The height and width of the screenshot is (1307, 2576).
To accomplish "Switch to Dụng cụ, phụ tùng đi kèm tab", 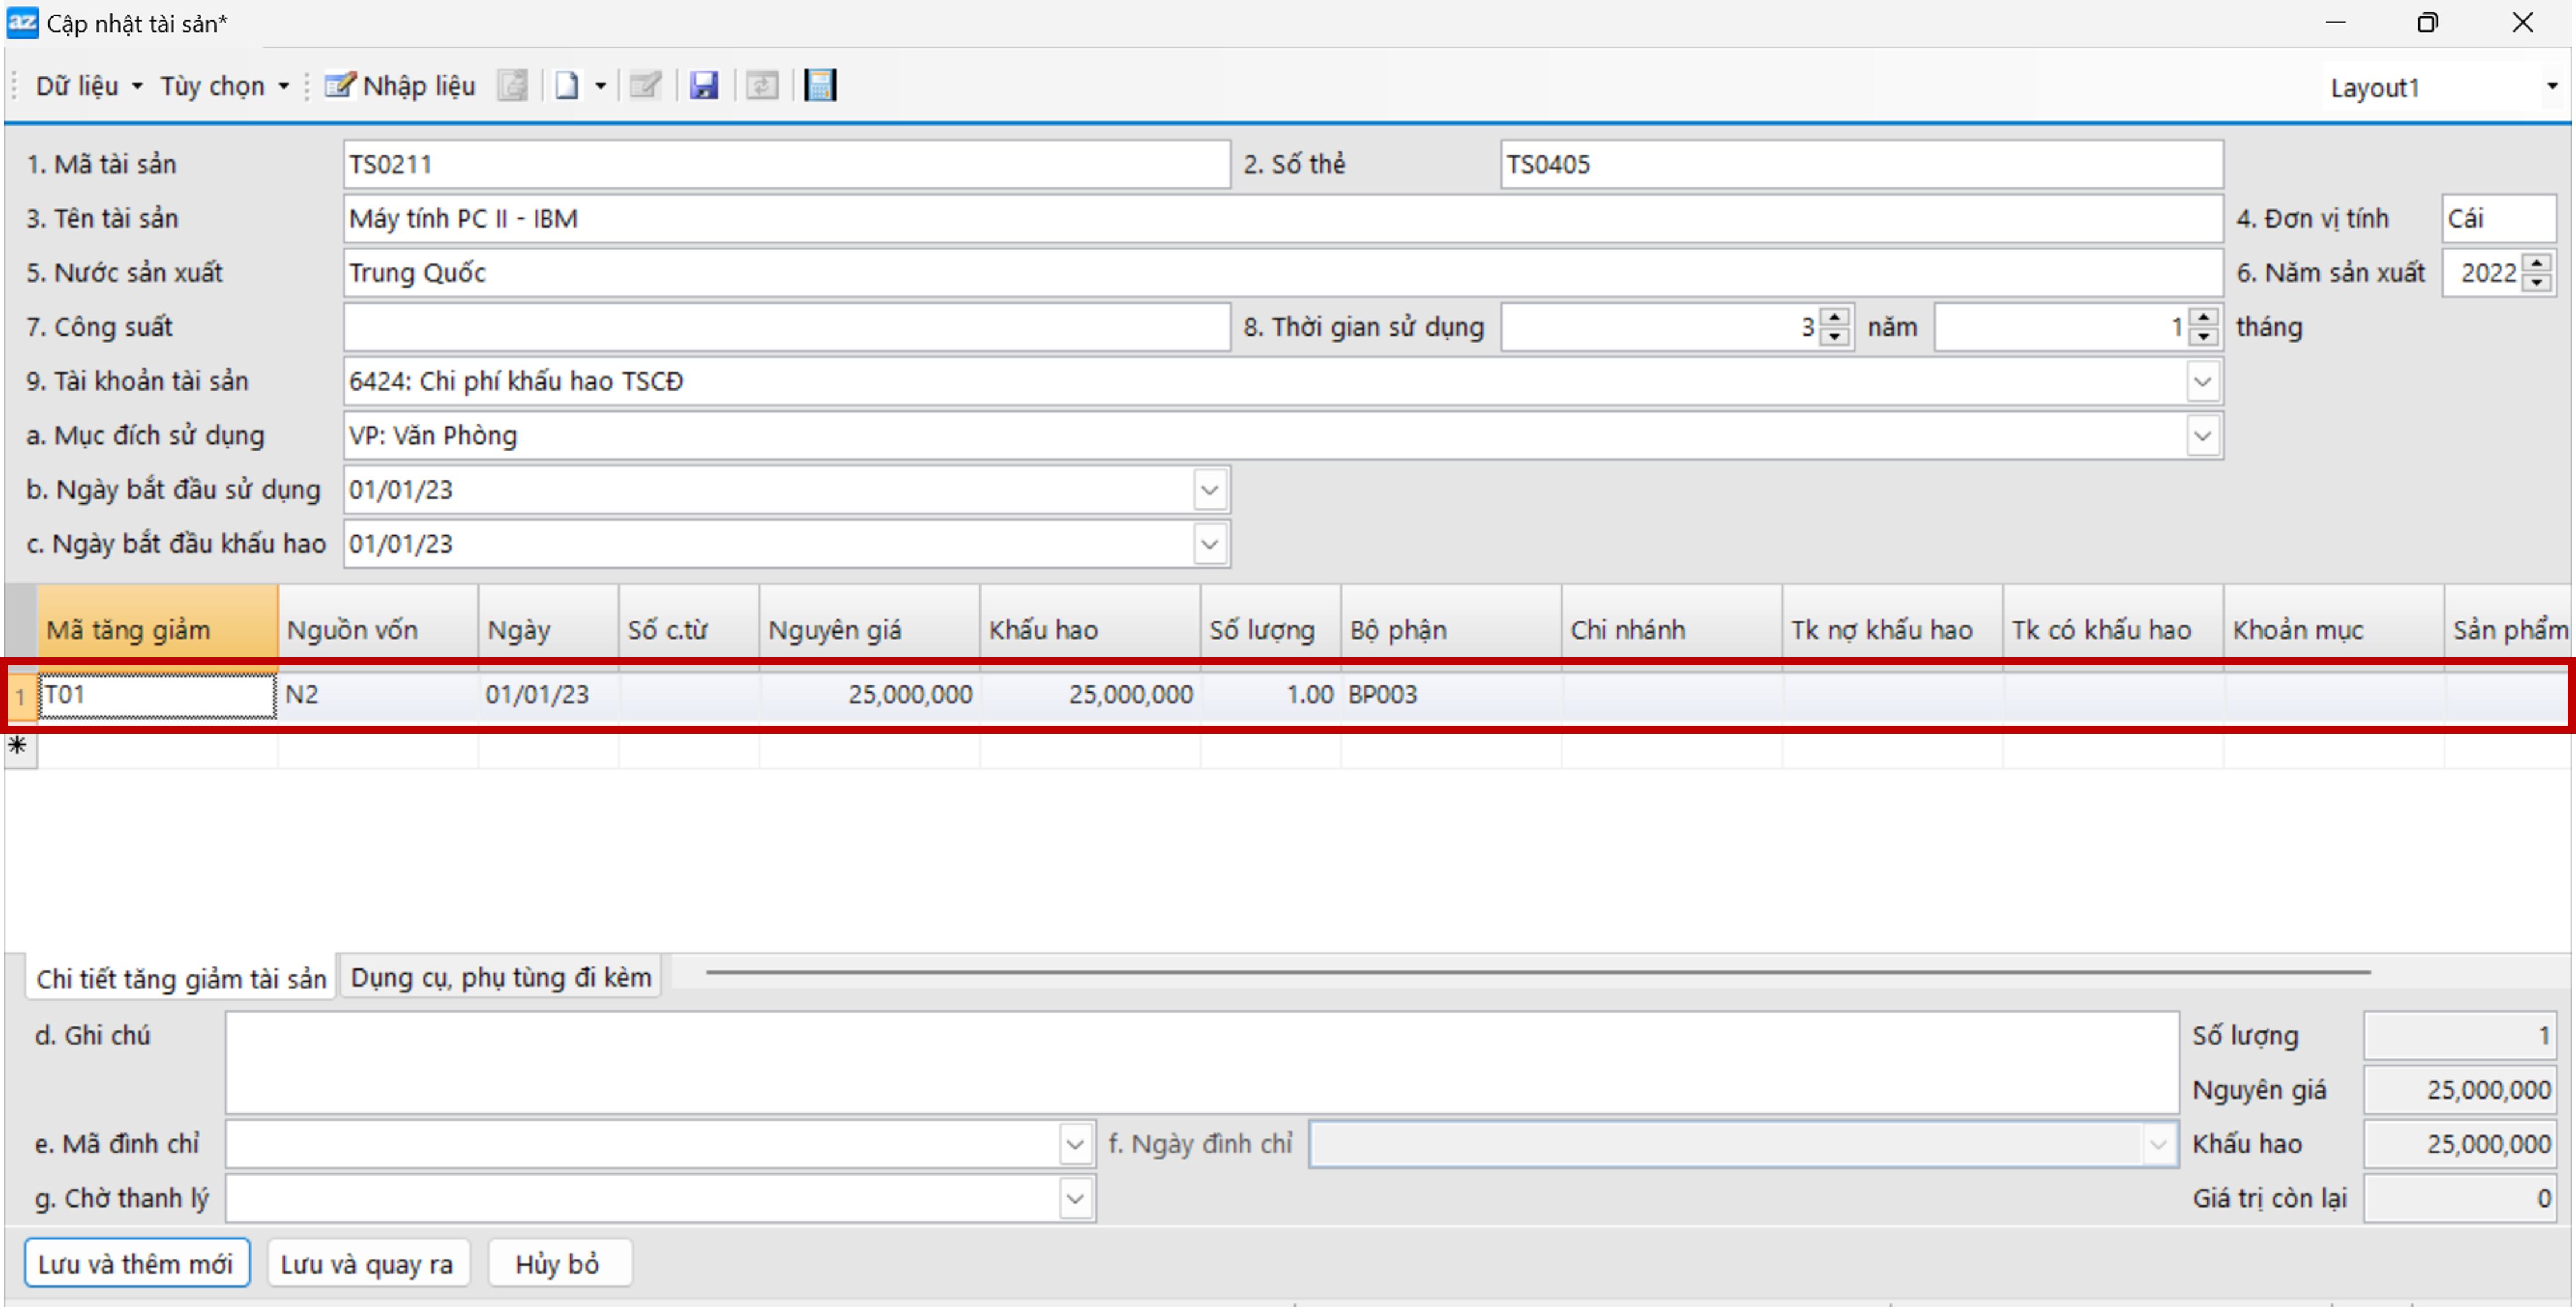I will click(x=500, y=977).
